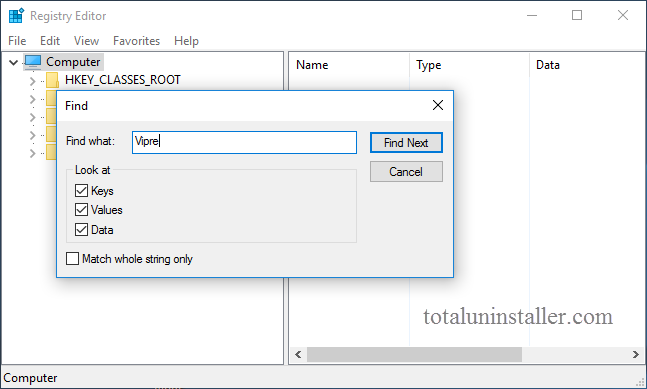Image resolution: width=647 pixels, height=389 pixels.
Task: Open the Favorites menu
Action: coord(136,41)
